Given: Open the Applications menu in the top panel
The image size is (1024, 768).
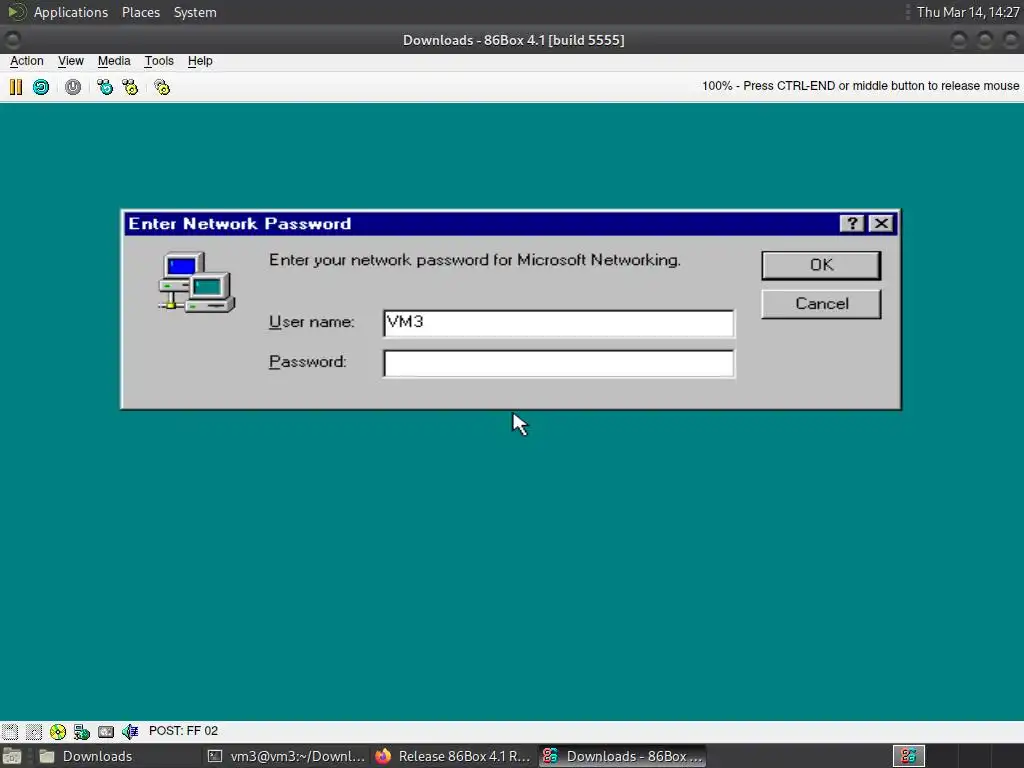Looking at the screenshot, I should [71, 12].
